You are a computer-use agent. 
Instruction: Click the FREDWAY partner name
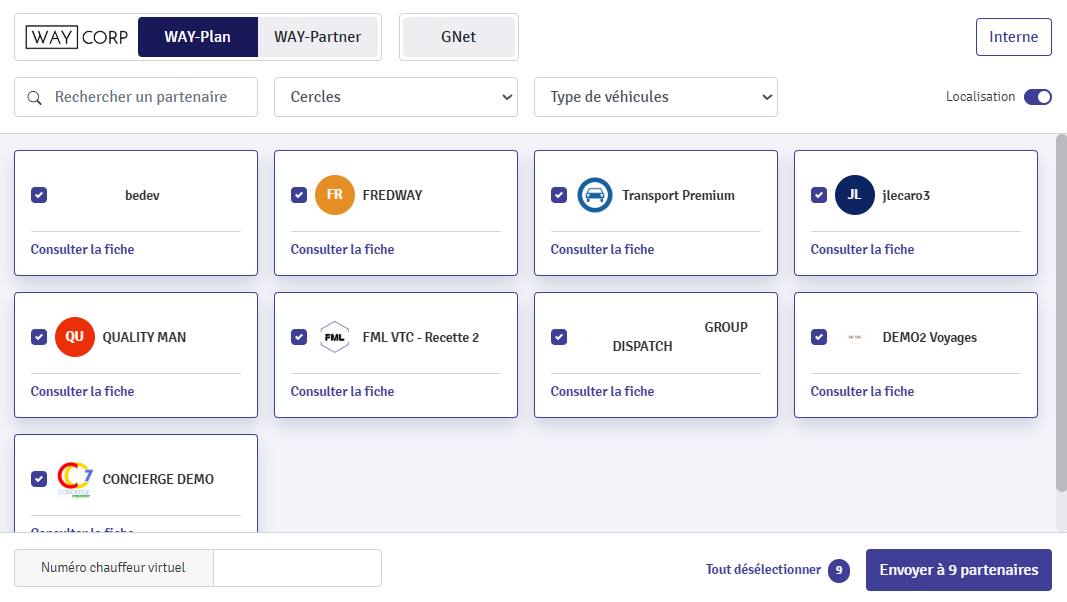tap(393, 196)
